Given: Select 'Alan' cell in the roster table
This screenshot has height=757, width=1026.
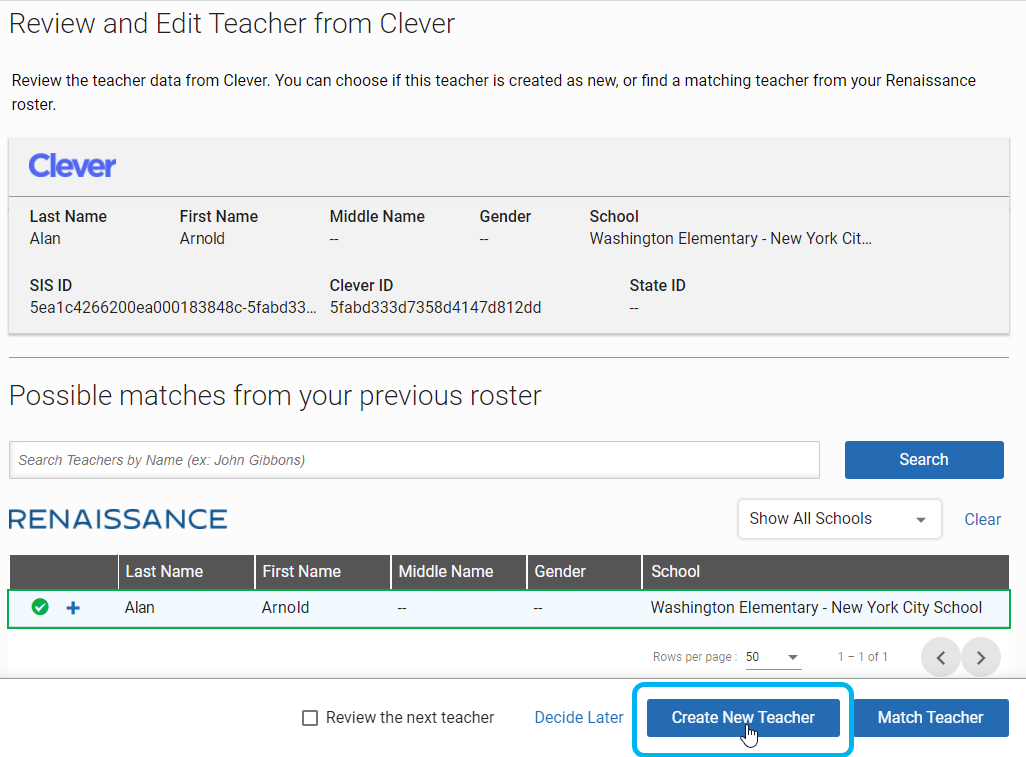Looking at the screenshot, I should pyautogui.click(x=139, y=607).
